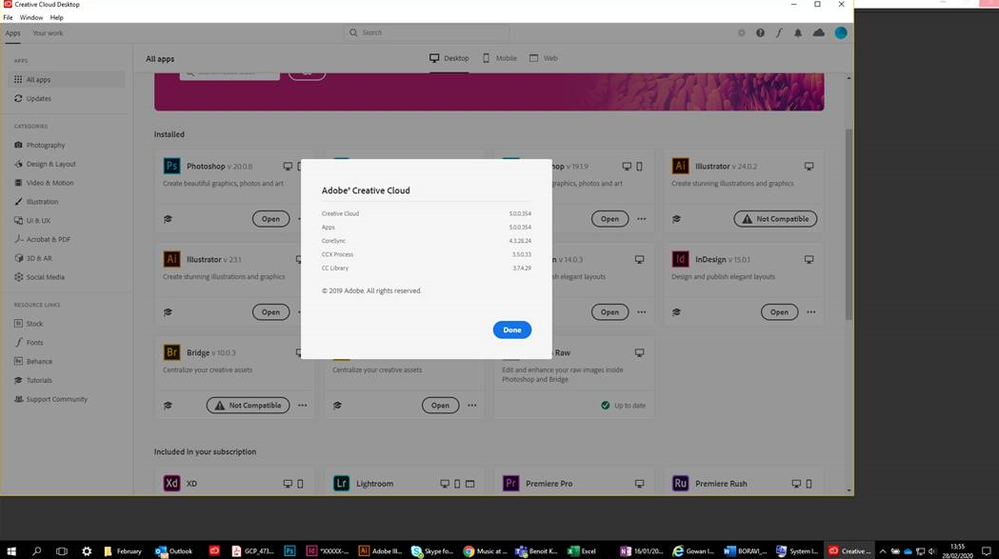Click Not Compatible on Illustrator v24.0.2
Screen dimensions: 999x559
tap(775, 219)
